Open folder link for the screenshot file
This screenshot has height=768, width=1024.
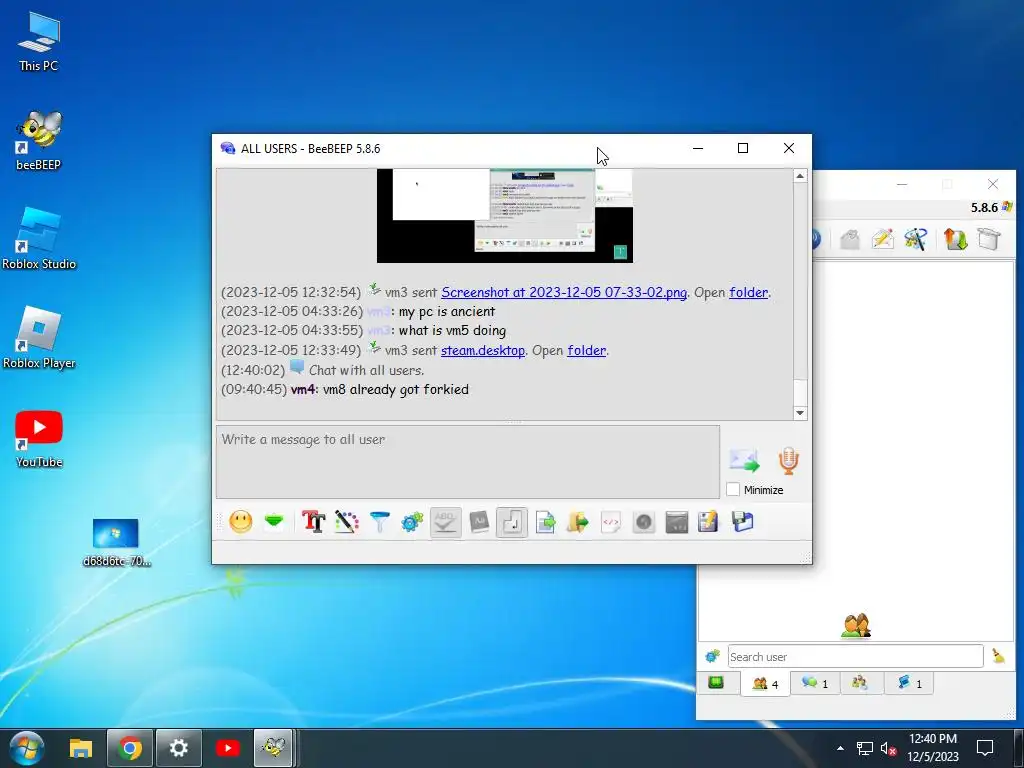coord(748,292)
